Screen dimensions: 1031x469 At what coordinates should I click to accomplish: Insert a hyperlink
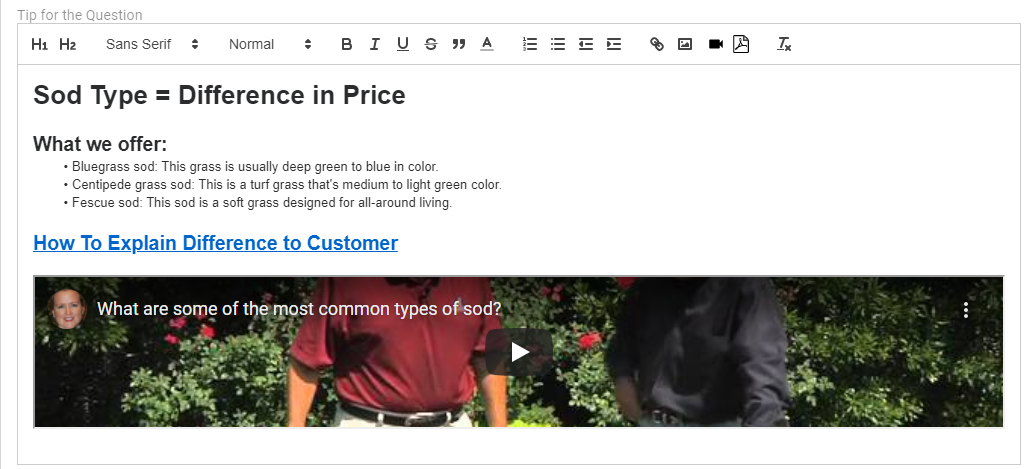[x=657, y=44]
